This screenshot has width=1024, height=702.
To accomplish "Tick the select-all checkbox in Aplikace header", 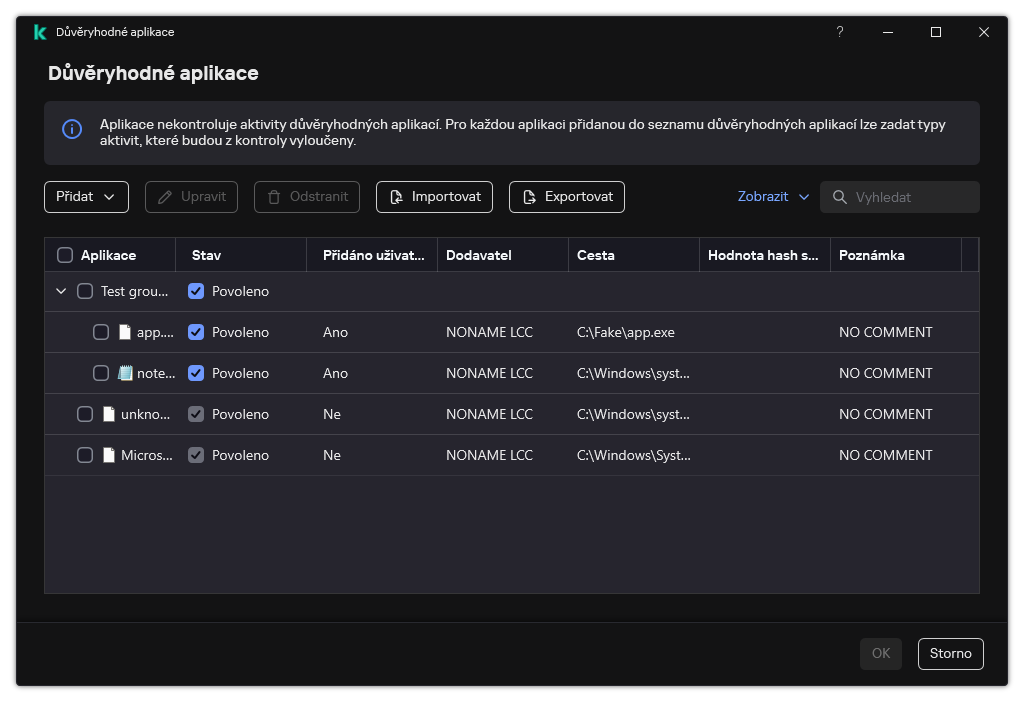I will tap(65, 255).
